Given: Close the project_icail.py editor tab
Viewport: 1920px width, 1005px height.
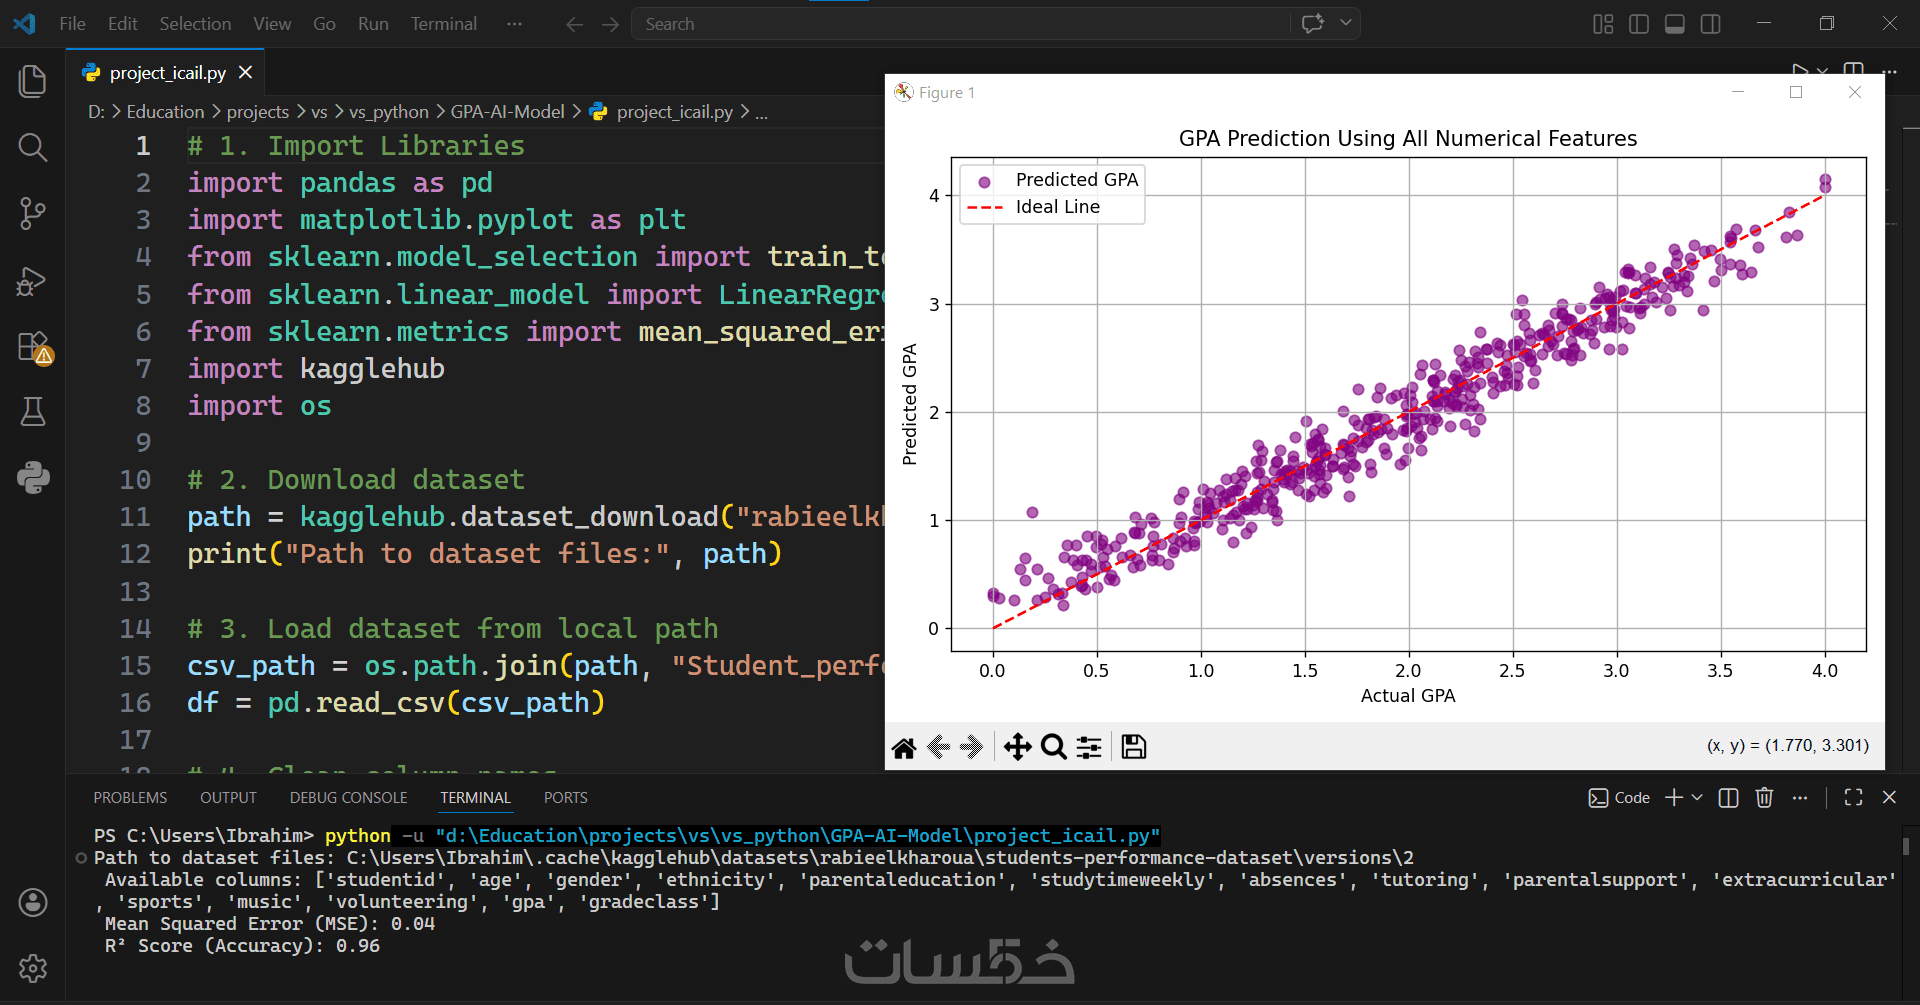Looking at the screenshot, I should click(x=245, y=73).
